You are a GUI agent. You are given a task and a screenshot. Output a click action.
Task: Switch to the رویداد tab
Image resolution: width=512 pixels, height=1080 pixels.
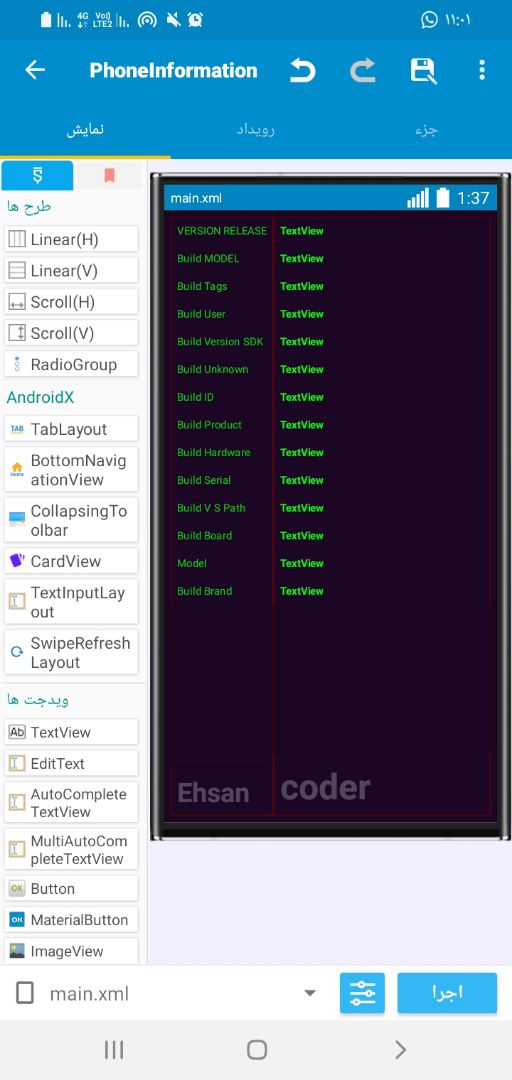coord(256,129)
